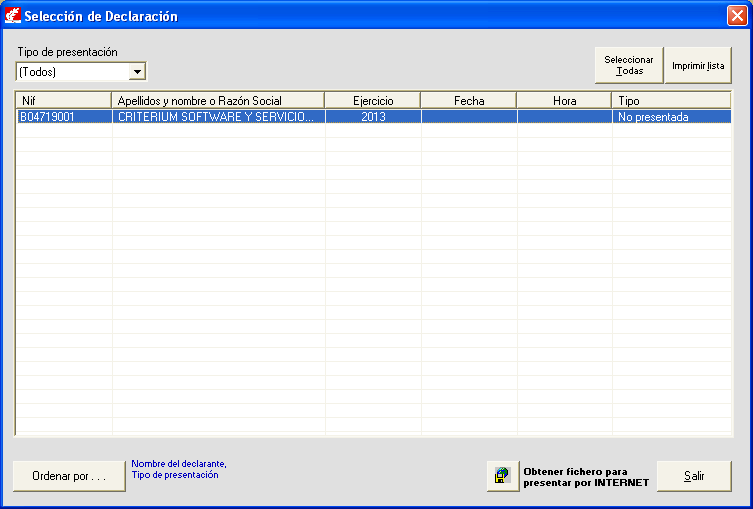Click the Ordenar por button

pyautogui.click(x=69, y=476)
